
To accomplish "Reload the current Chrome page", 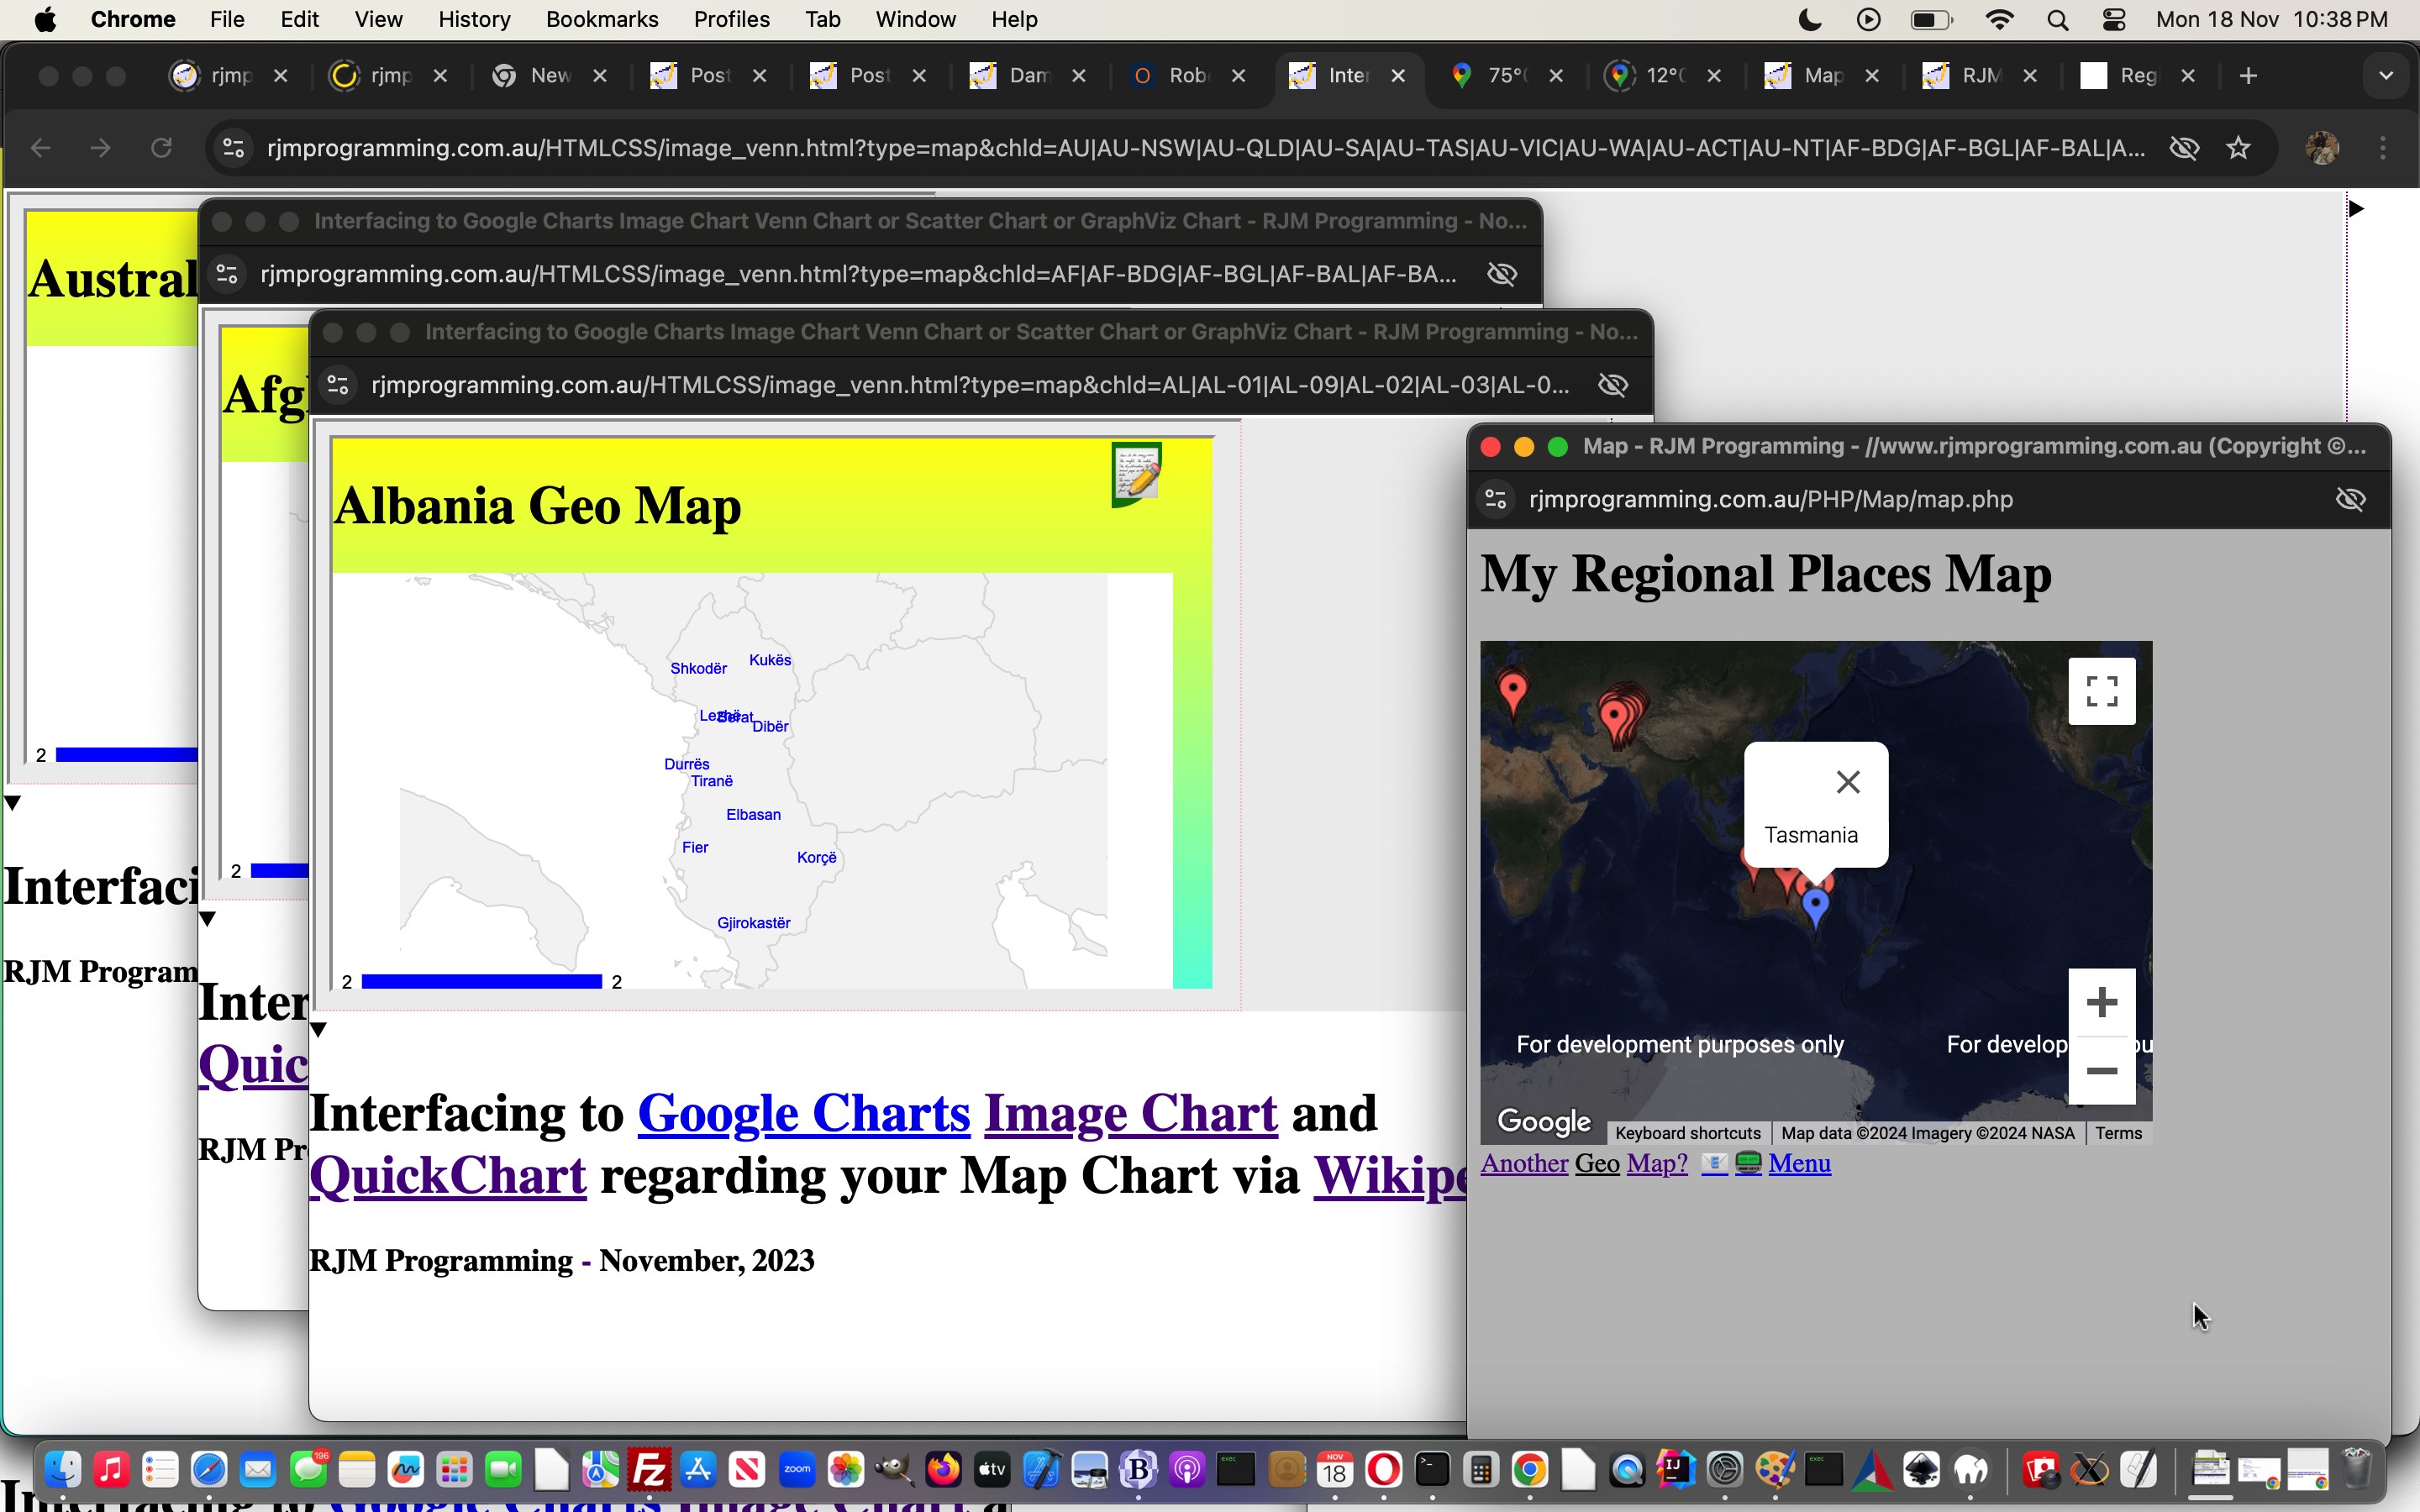I will point(161,148).
